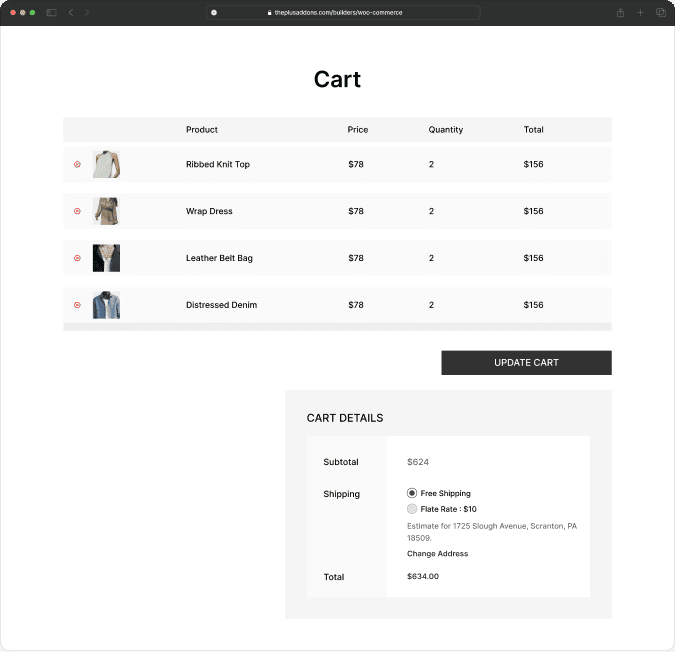
Task: Click the Safari sidebar toggle icon
Action: [52, 13]
